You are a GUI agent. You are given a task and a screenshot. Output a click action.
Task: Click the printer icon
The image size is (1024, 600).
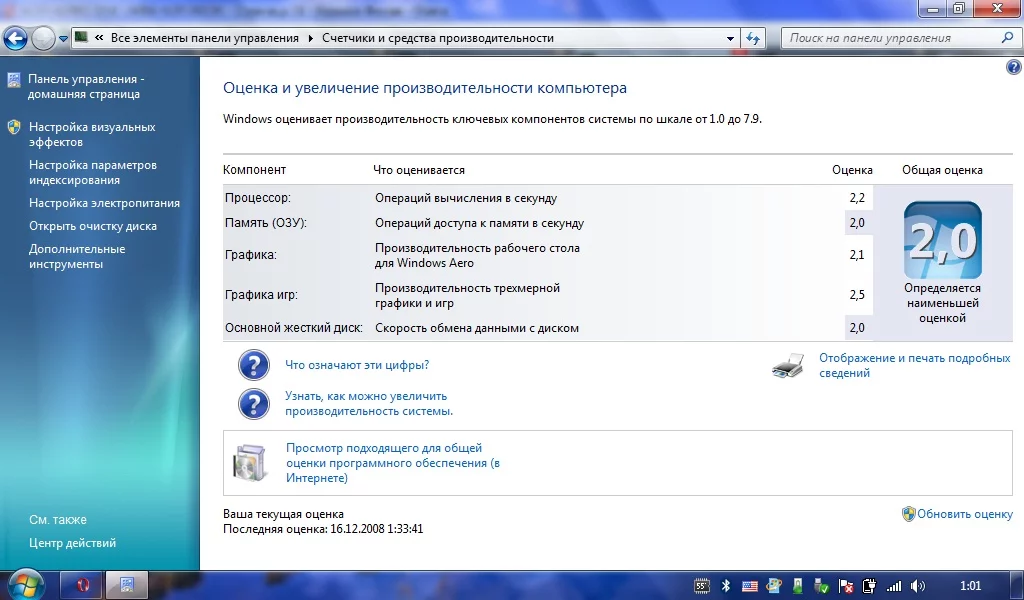click(x=788, y=365)
